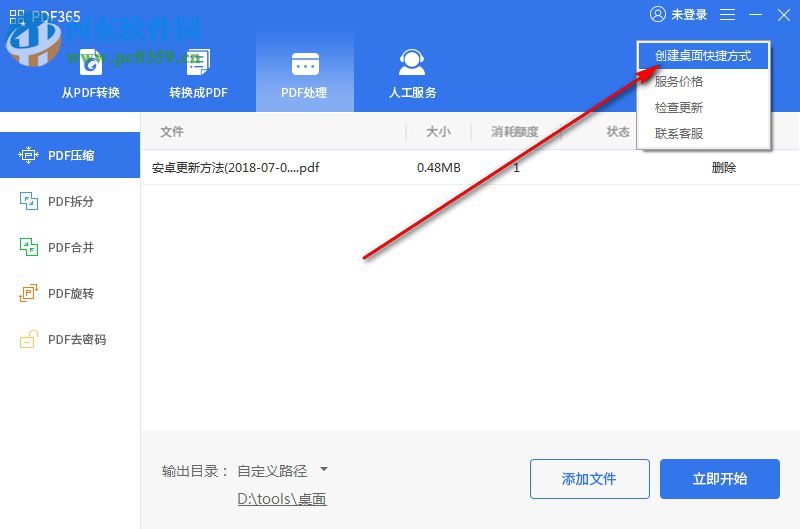The height and width of the screenshot is (529, 800).
Task: Click the 消耗额度 column header
Action: 514,132
